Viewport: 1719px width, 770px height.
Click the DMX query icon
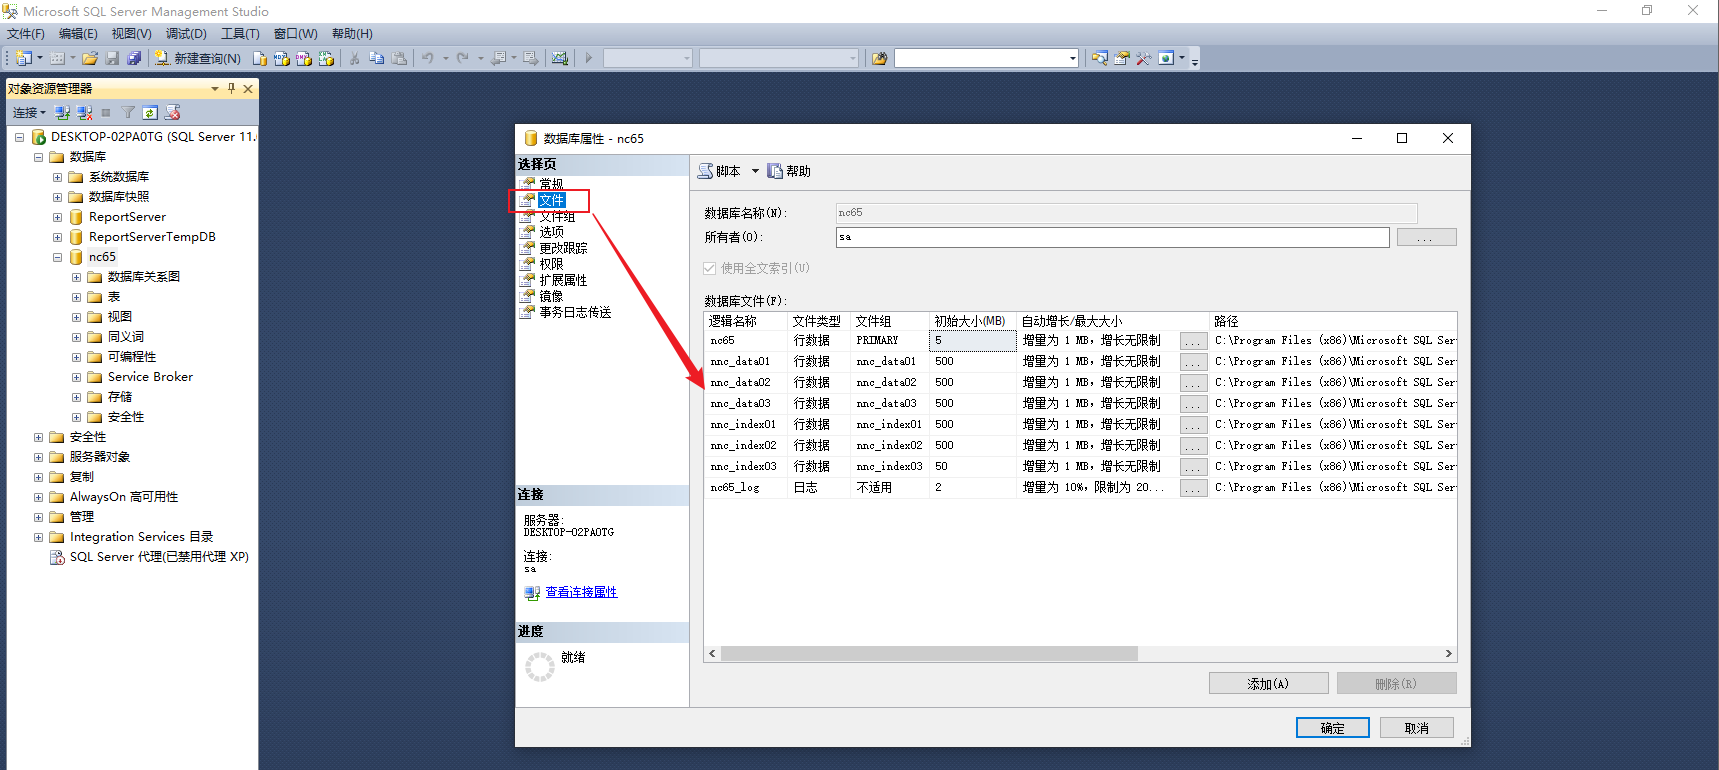[x=304, y=58]
